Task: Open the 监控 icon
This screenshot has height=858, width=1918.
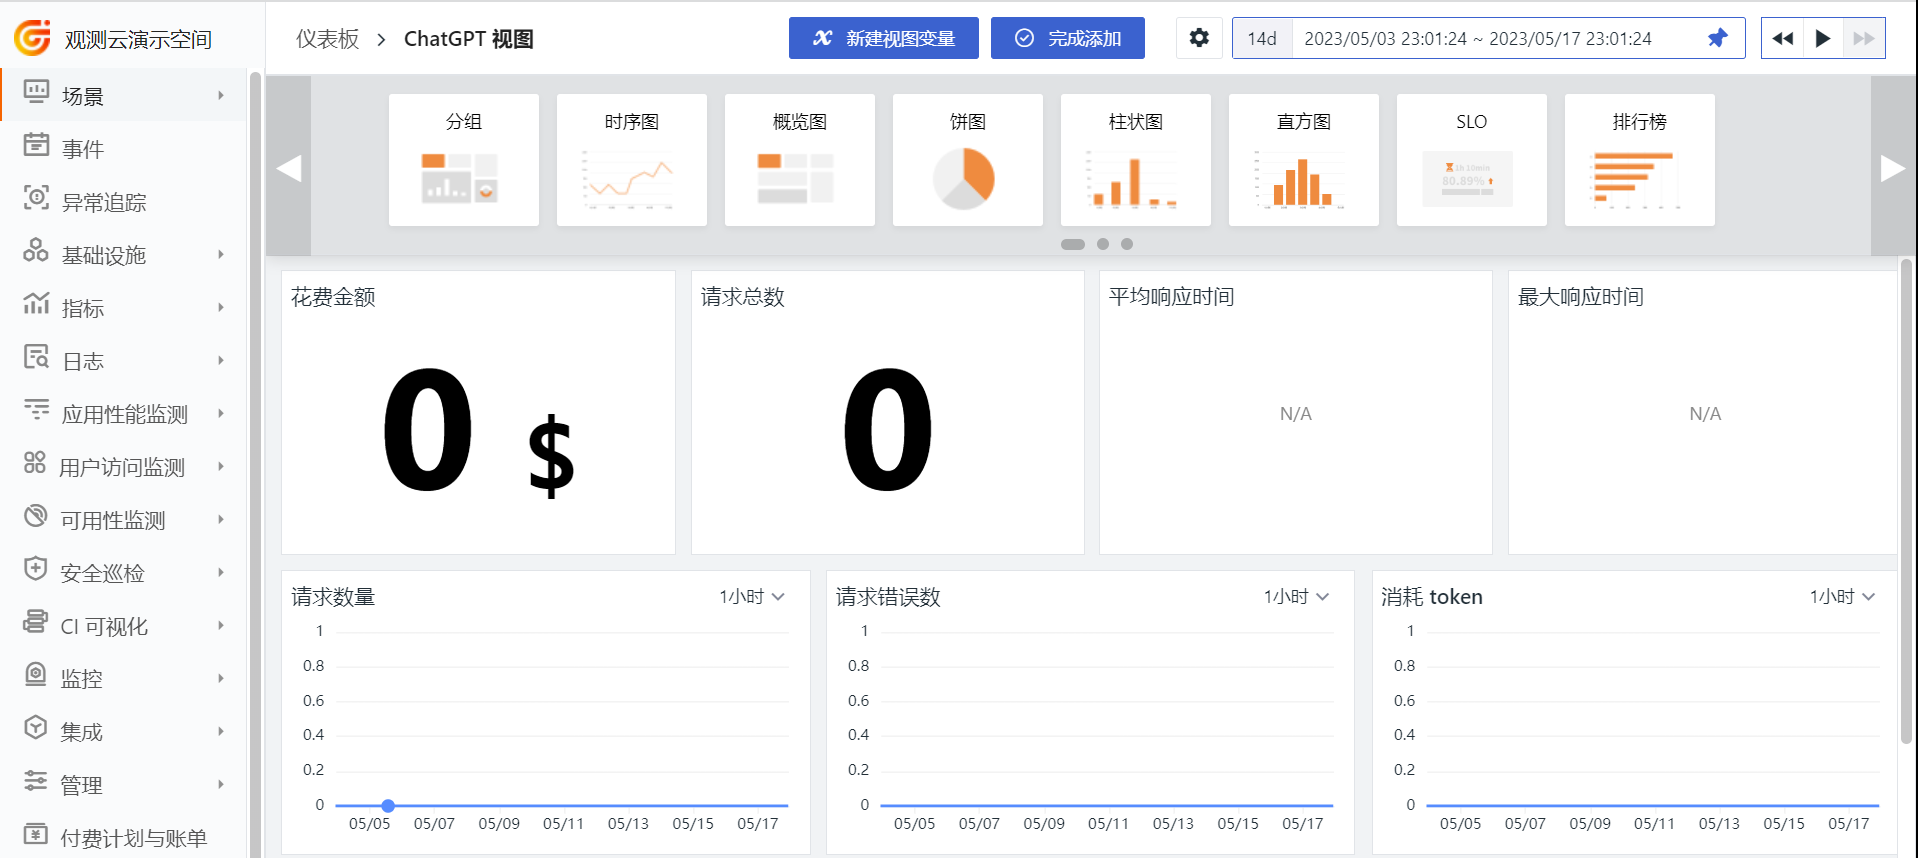Action: (x=36, y=676)
